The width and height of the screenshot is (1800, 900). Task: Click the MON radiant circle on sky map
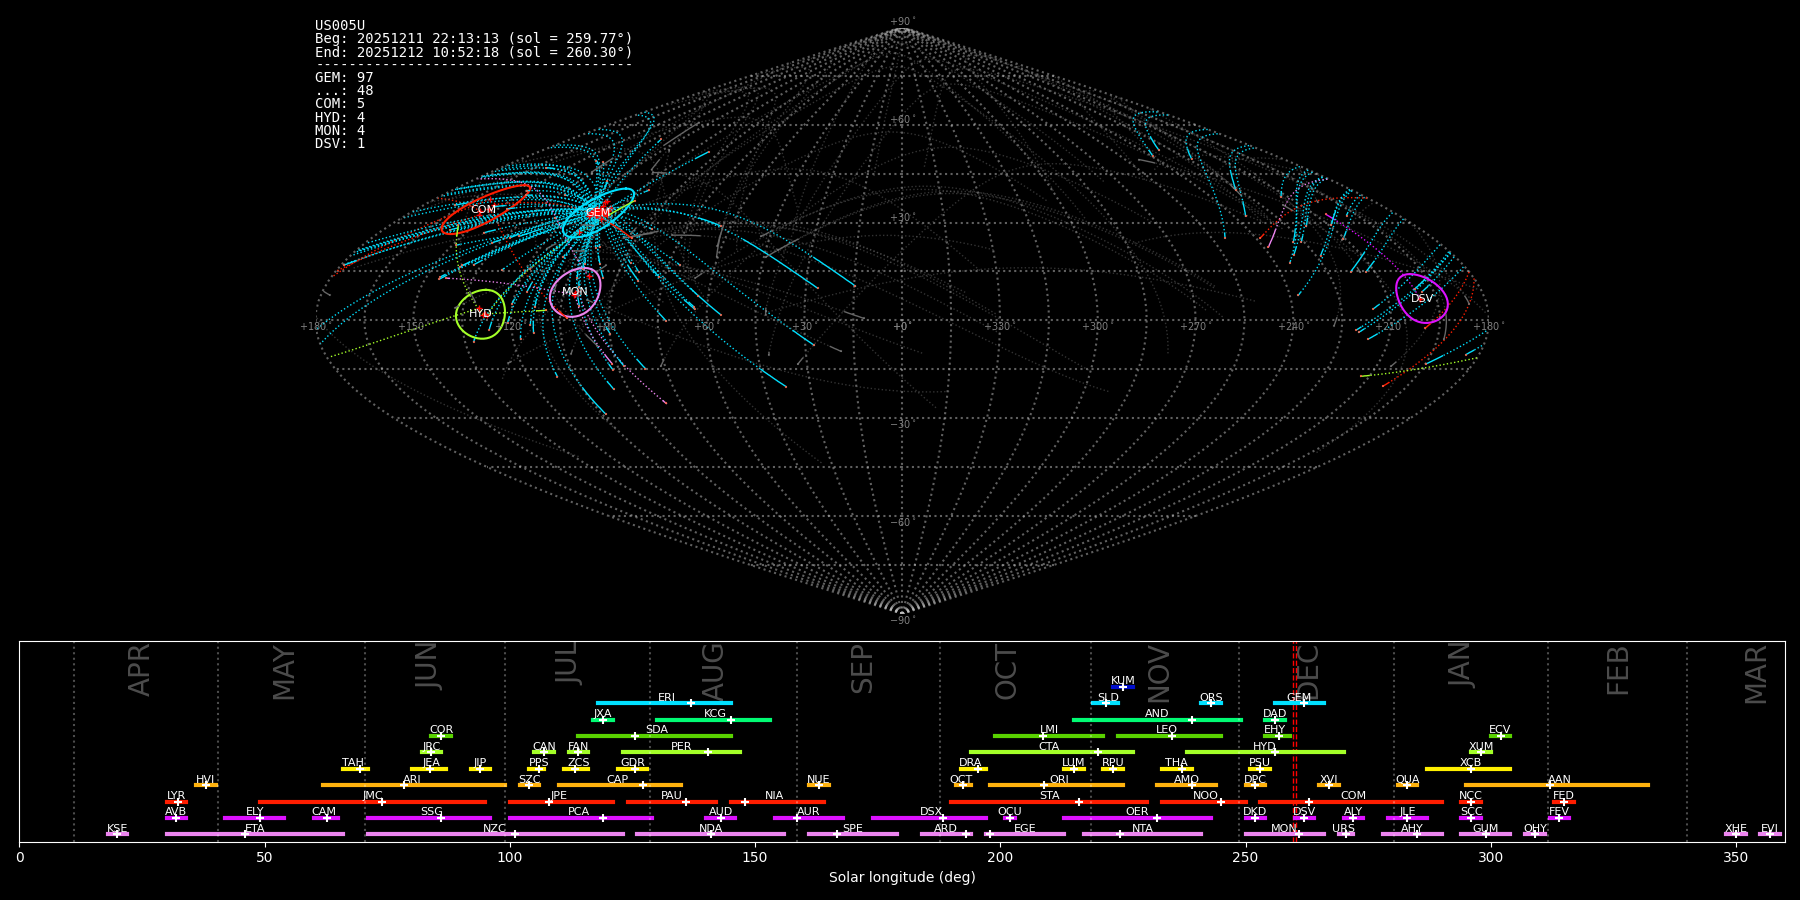(x=575, y=292)
